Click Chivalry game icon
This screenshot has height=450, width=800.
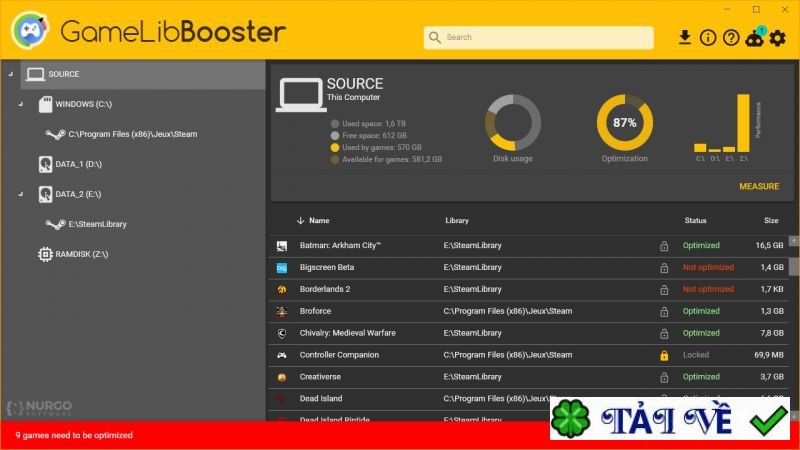(x=282, y=334)
